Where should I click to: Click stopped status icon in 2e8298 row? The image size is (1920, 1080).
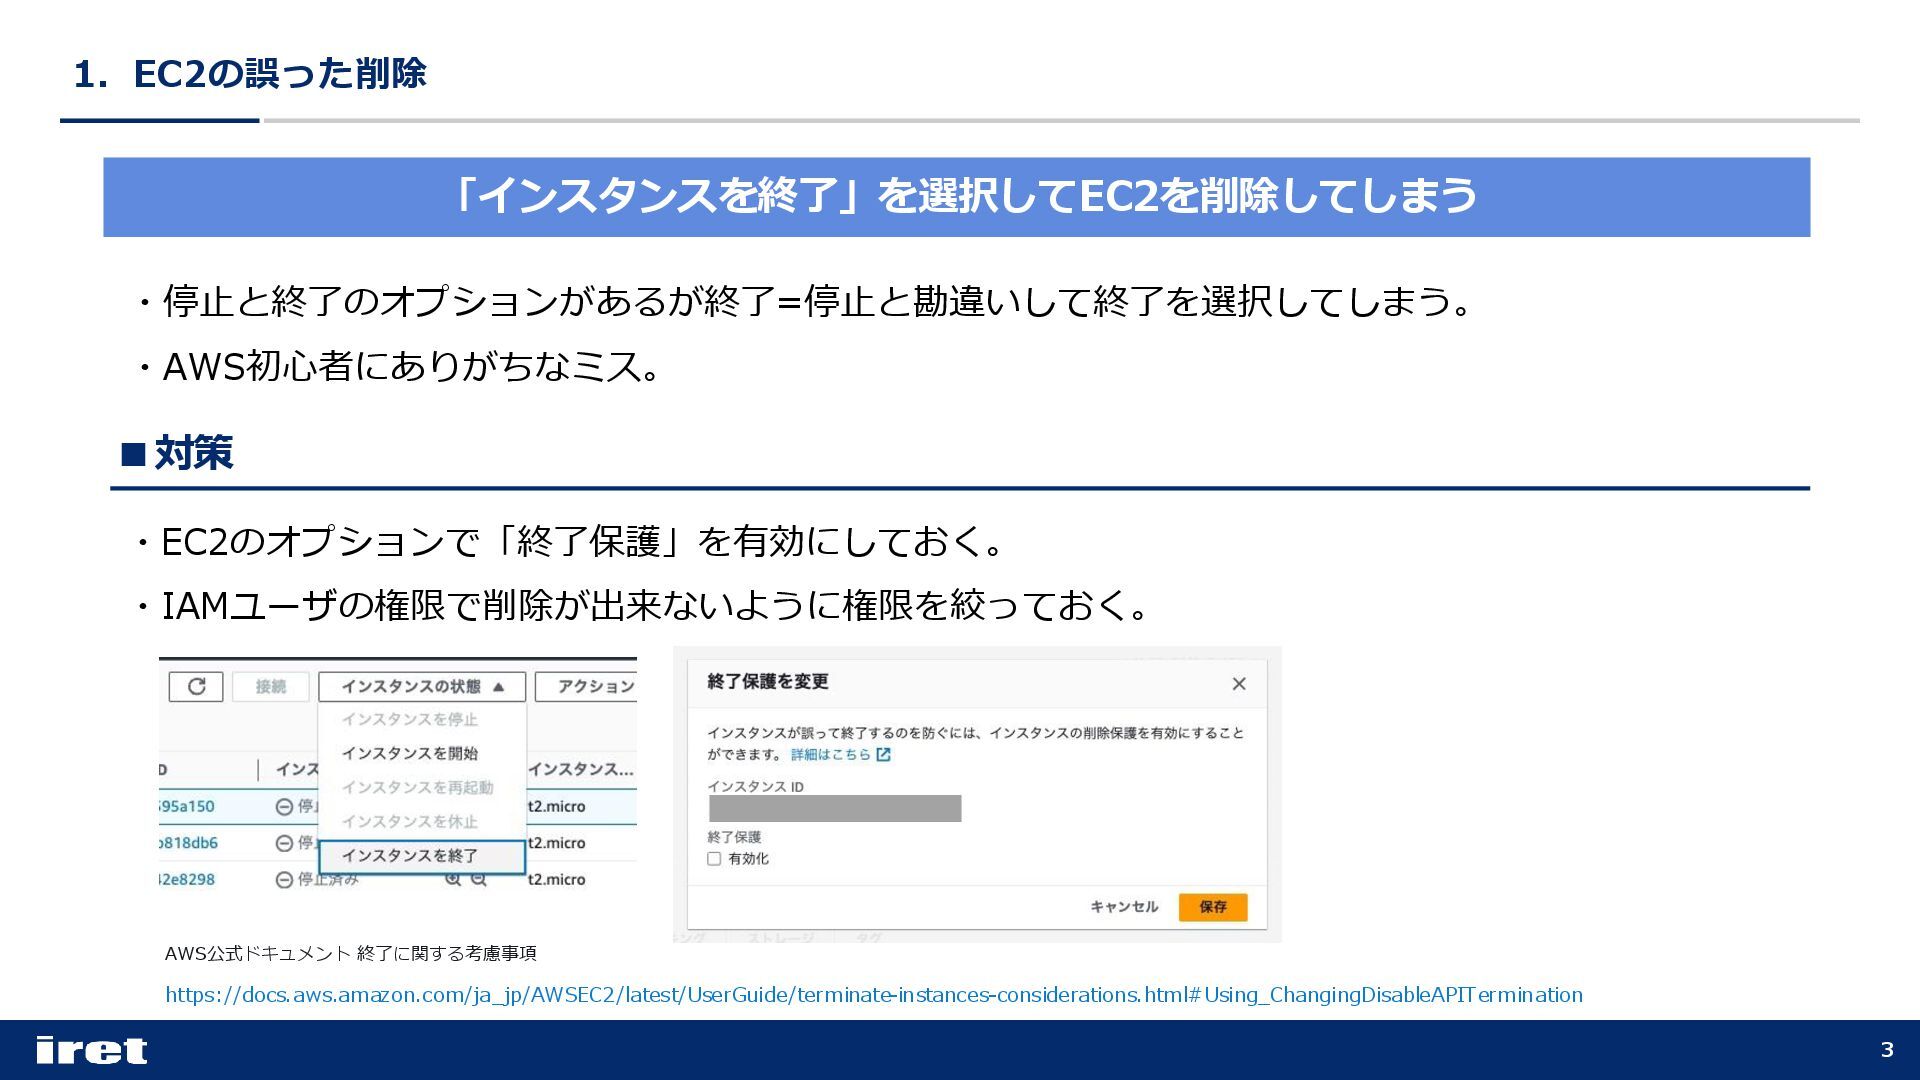pyautogui.click(x=284, y=880)
